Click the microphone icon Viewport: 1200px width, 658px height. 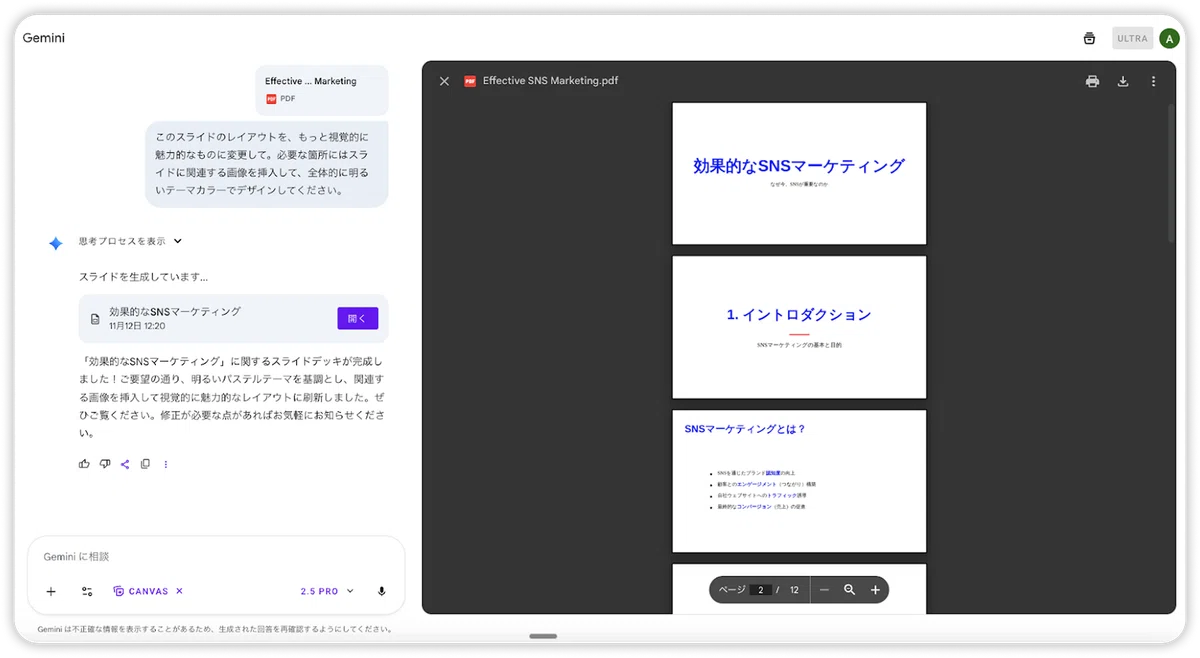click(381, 591)
